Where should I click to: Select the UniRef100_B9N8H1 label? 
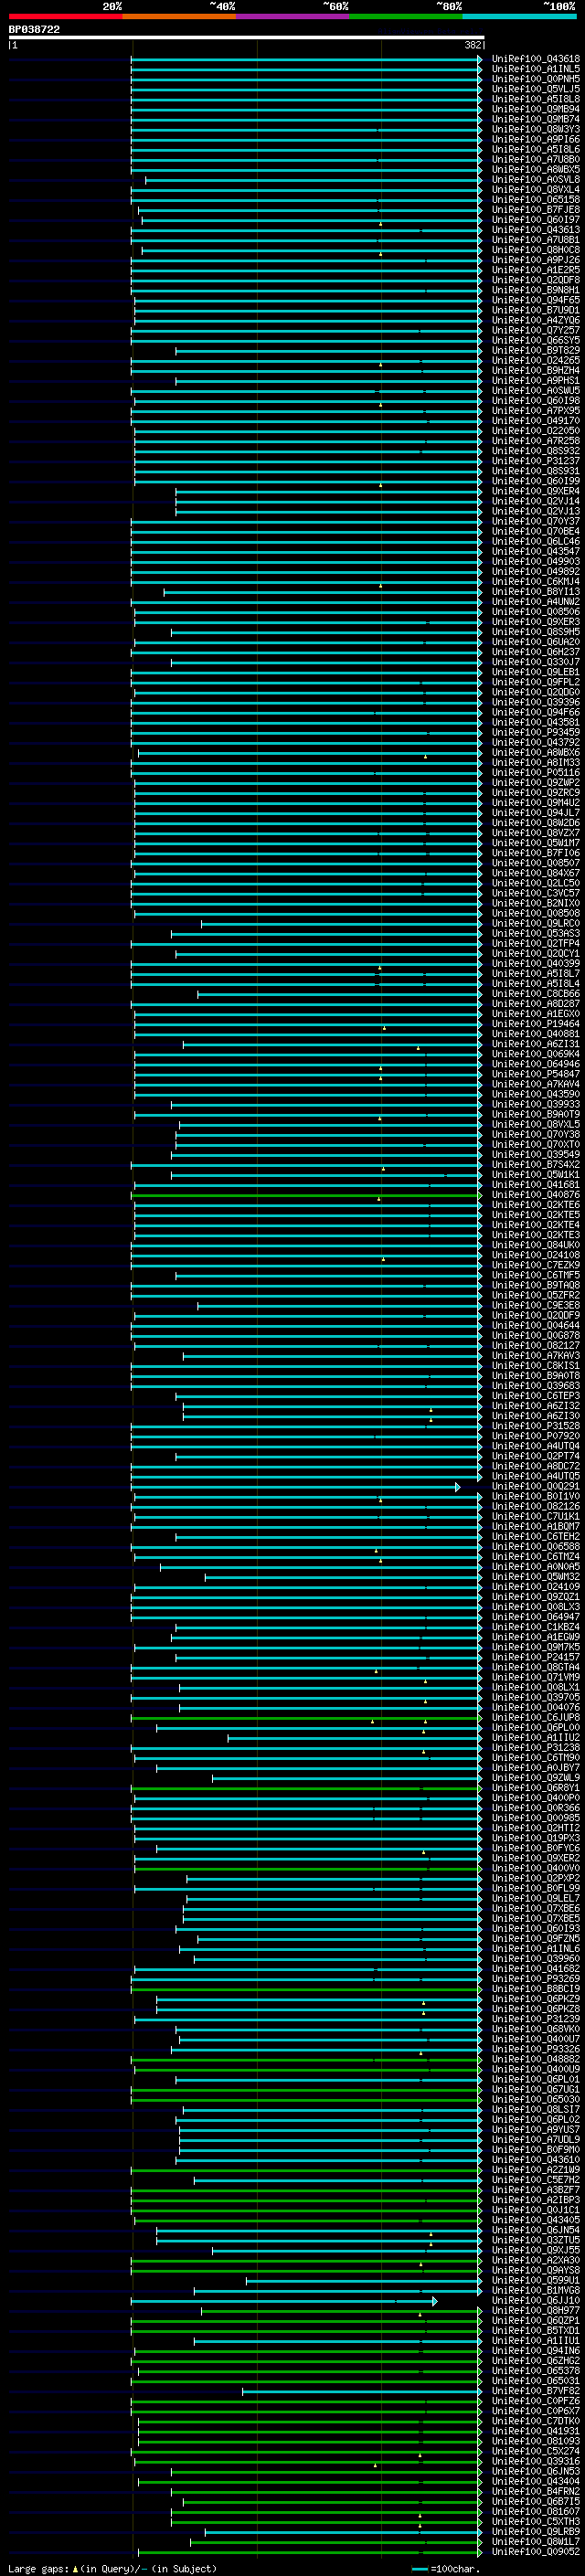[536, 290]
